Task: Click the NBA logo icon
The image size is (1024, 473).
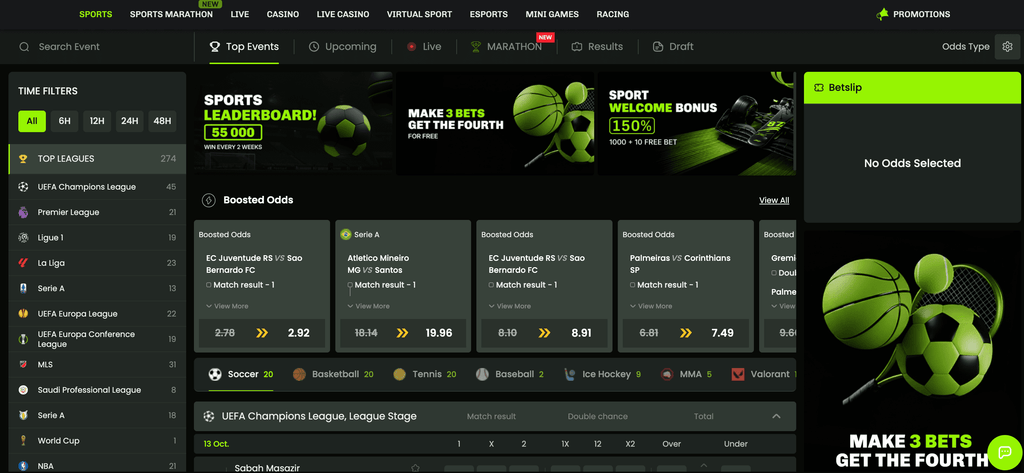Action: tap(24, 466)
